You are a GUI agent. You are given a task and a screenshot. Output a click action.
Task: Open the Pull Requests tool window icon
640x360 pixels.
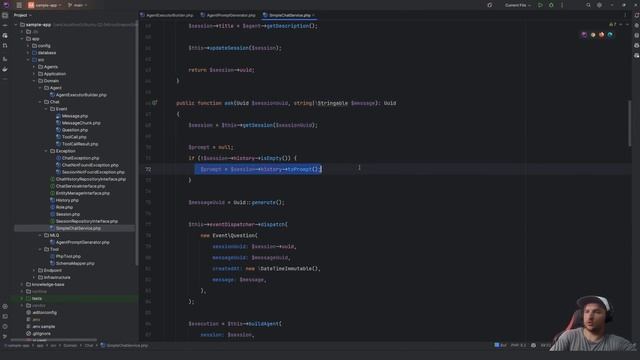(x=5, y=45)
